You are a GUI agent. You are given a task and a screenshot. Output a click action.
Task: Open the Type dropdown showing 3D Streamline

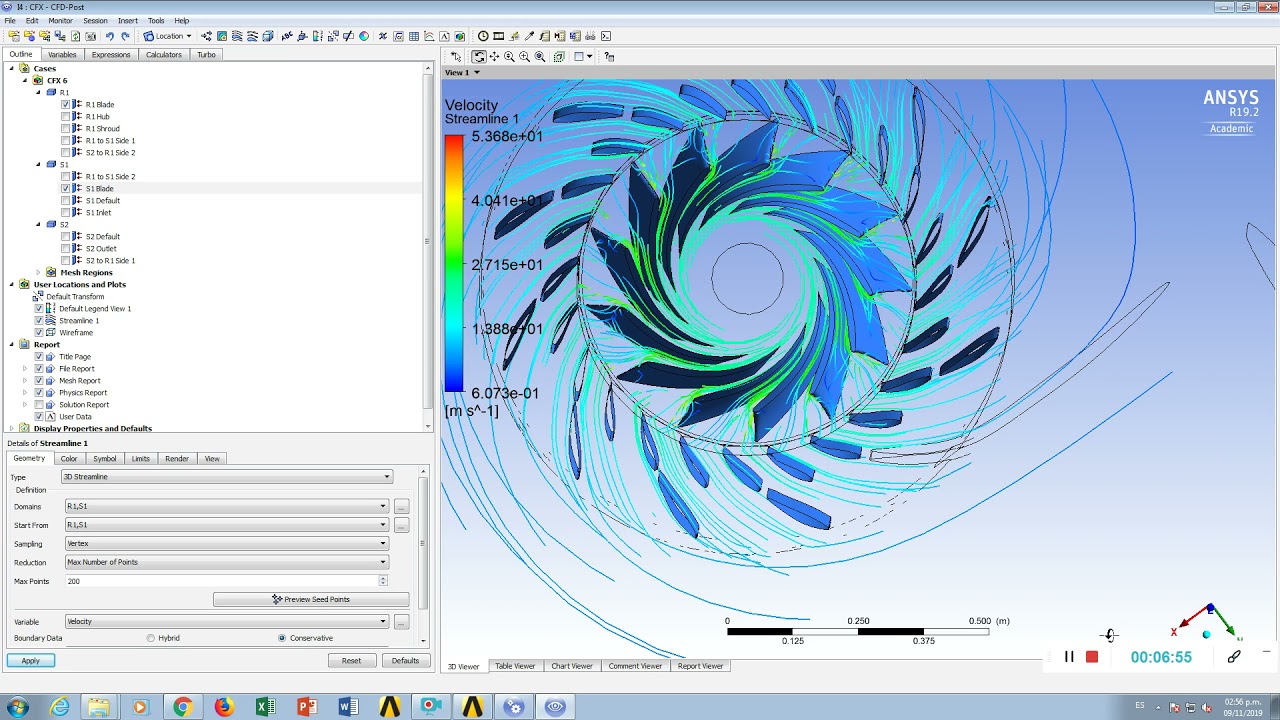point(227,477)
